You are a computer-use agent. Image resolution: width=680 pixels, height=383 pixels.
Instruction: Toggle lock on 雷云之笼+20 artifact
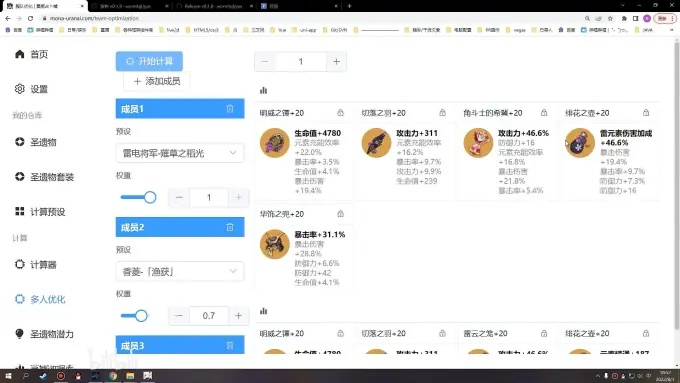(x=544, y=334)
